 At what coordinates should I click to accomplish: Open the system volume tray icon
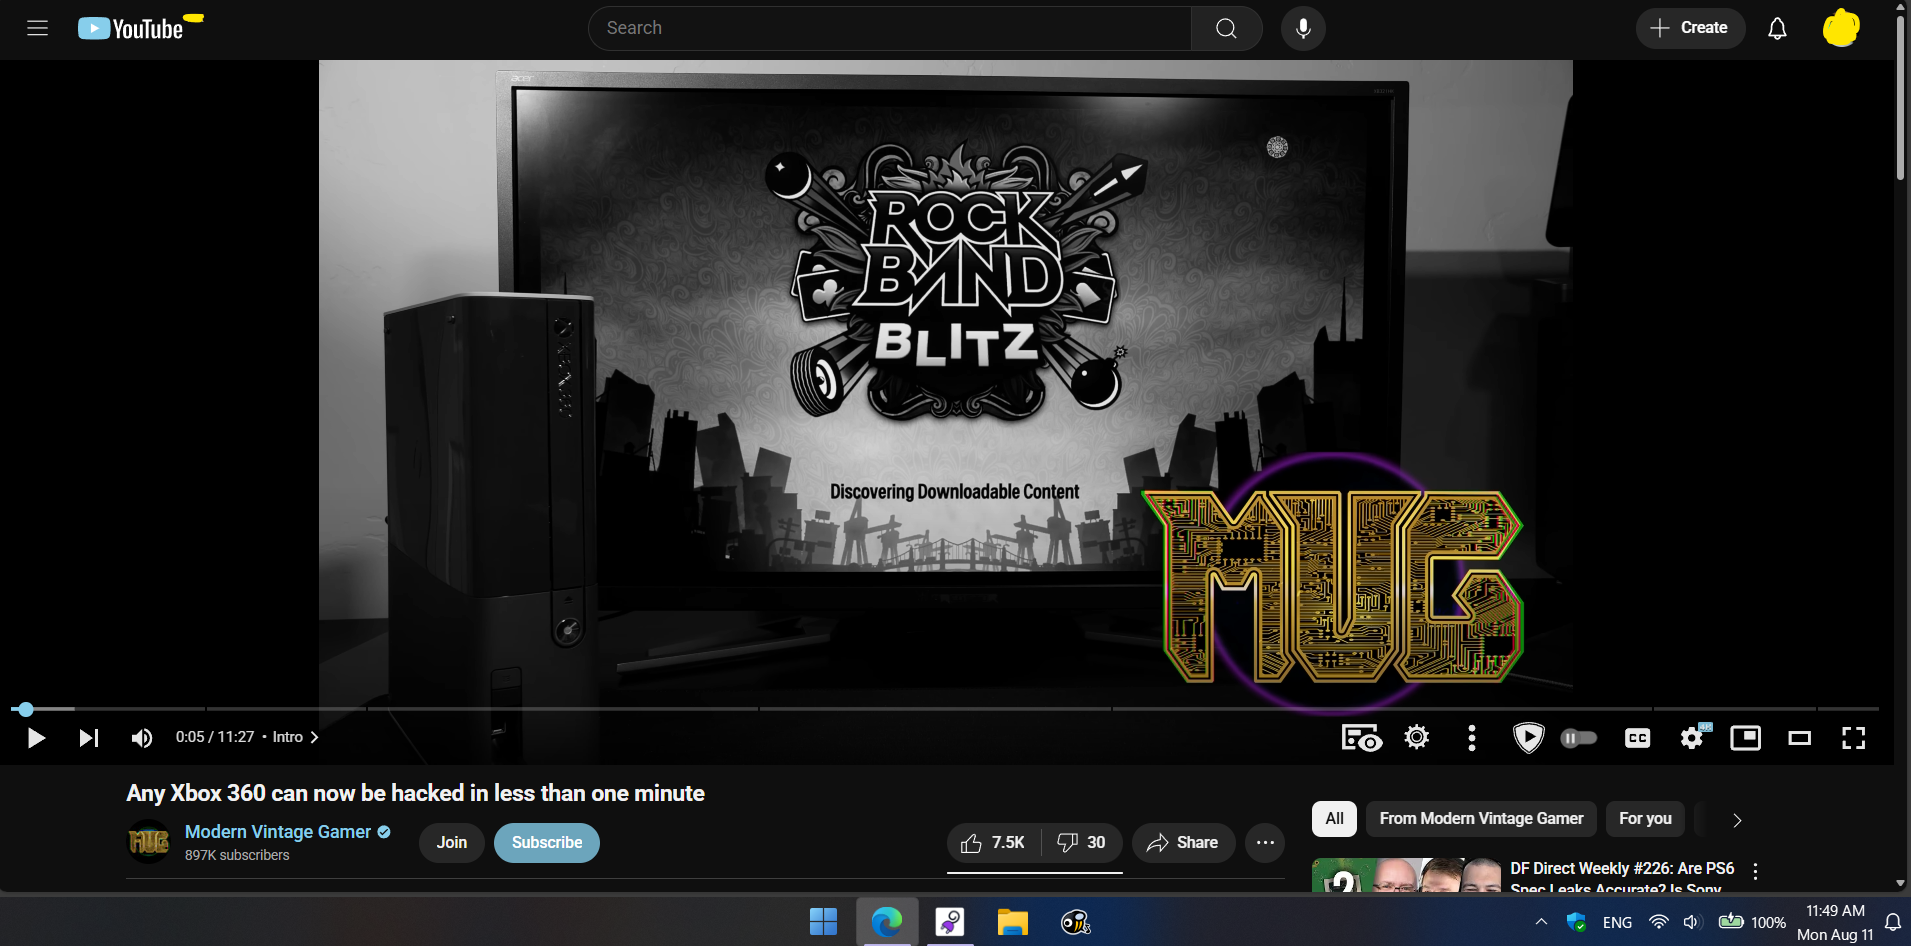click(x=1691, y=922)
